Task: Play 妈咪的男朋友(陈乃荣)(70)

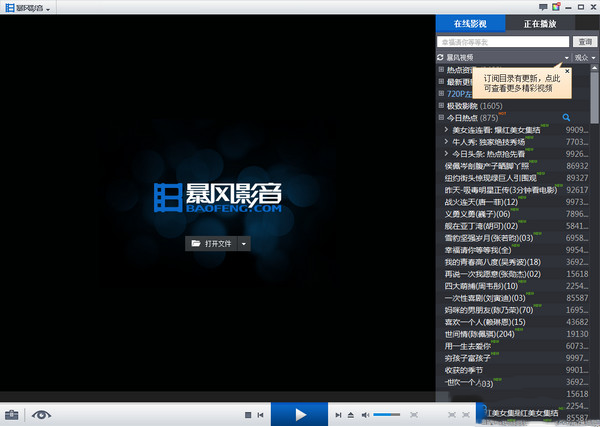Action: (x=489, y=310)
